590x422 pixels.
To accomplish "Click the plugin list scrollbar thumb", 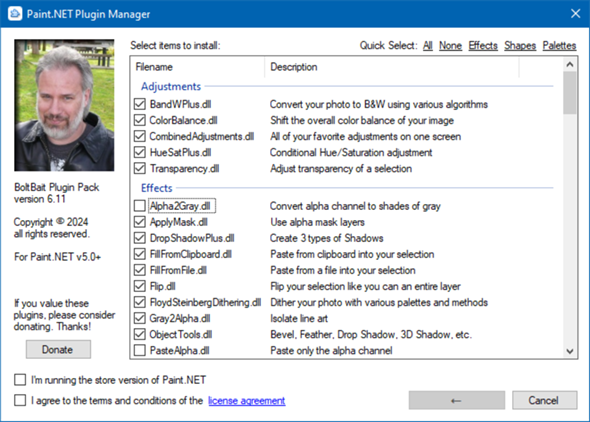I will pos(570,93).
